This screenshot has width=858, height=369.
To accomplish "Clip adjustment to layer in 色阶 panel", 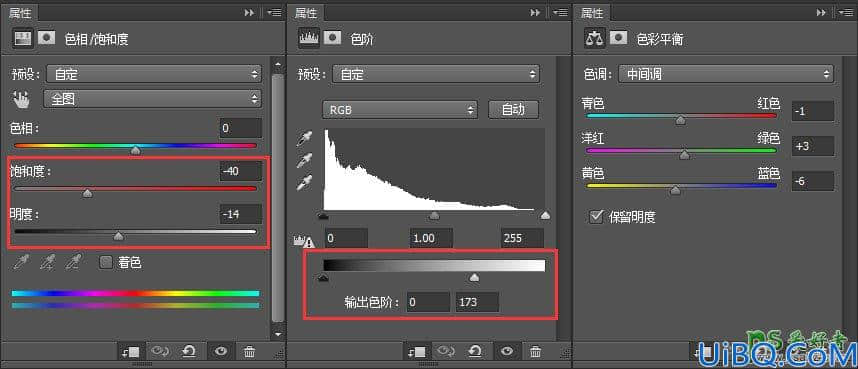I will click(x=417, y=352).
